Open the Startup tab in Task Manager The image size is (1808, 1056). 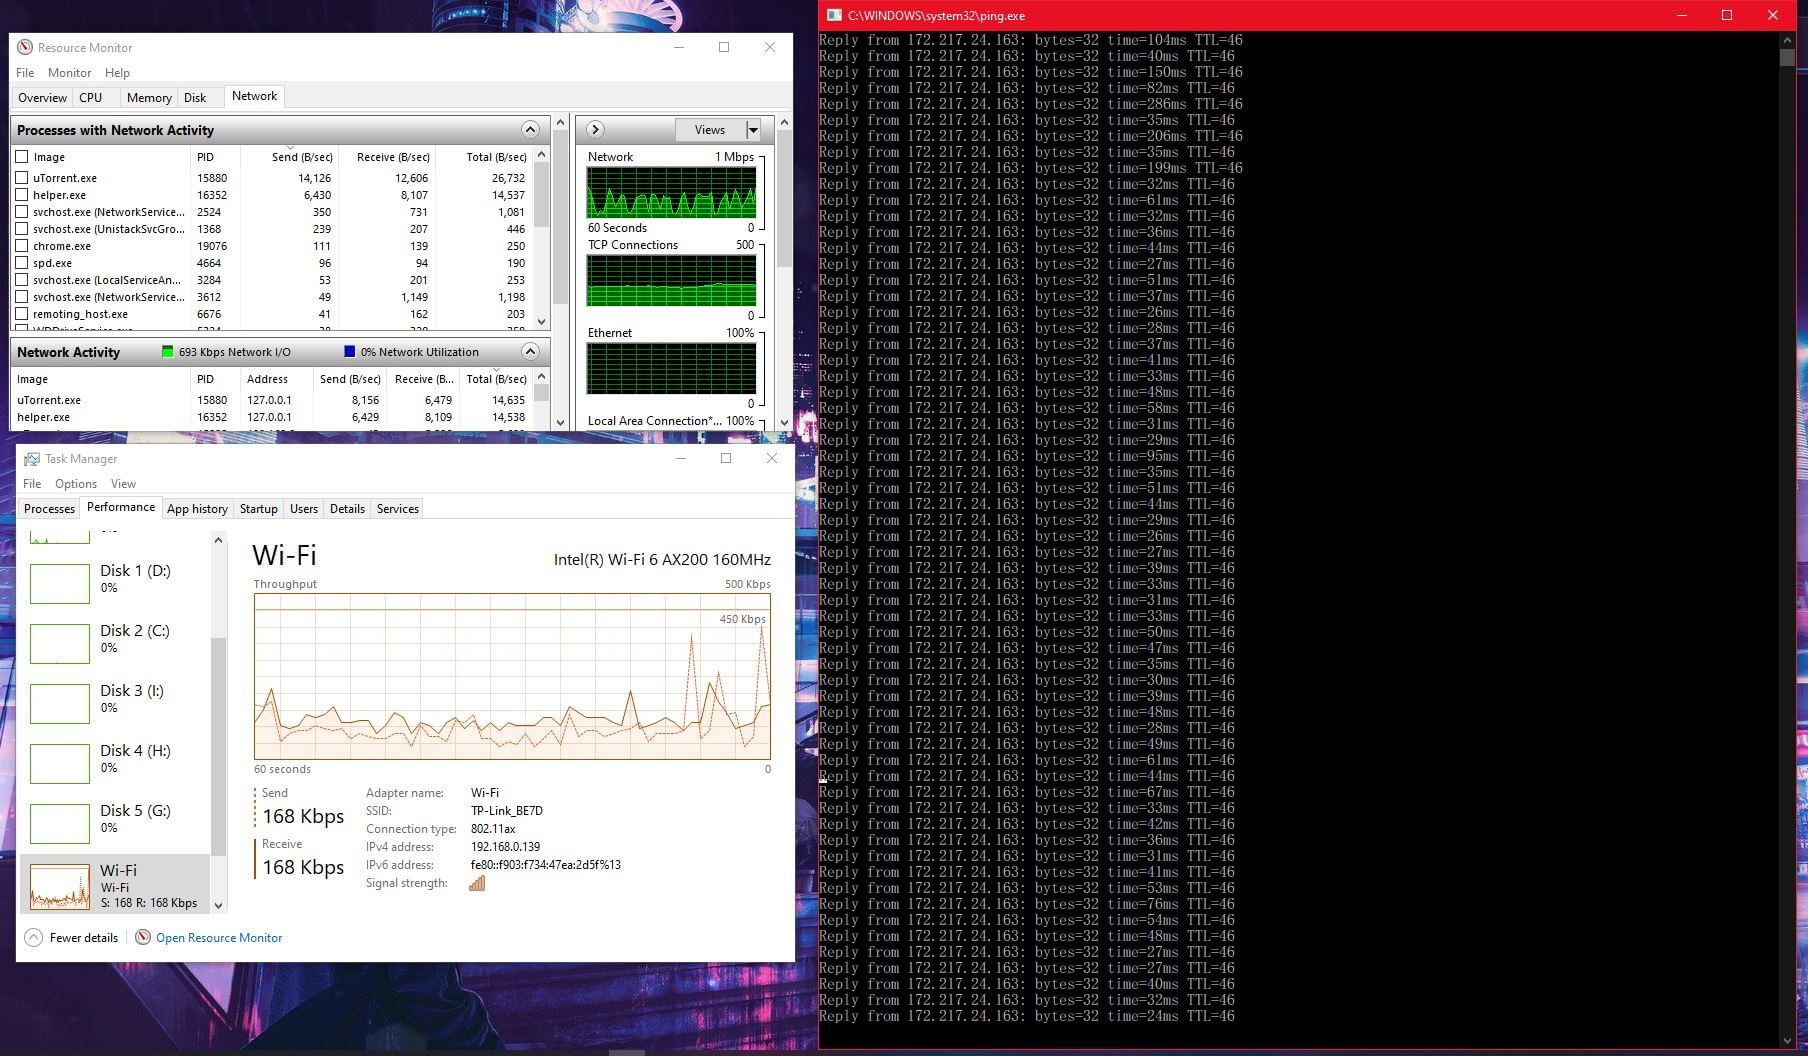pyautogui.click(x=258, y=509)
